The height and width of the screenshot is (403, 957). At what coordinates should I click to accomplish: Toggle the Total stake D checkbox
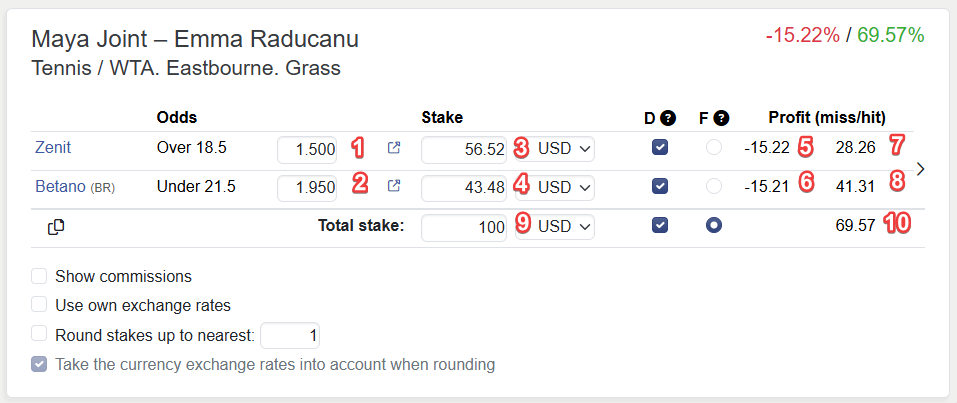[659, 226]
